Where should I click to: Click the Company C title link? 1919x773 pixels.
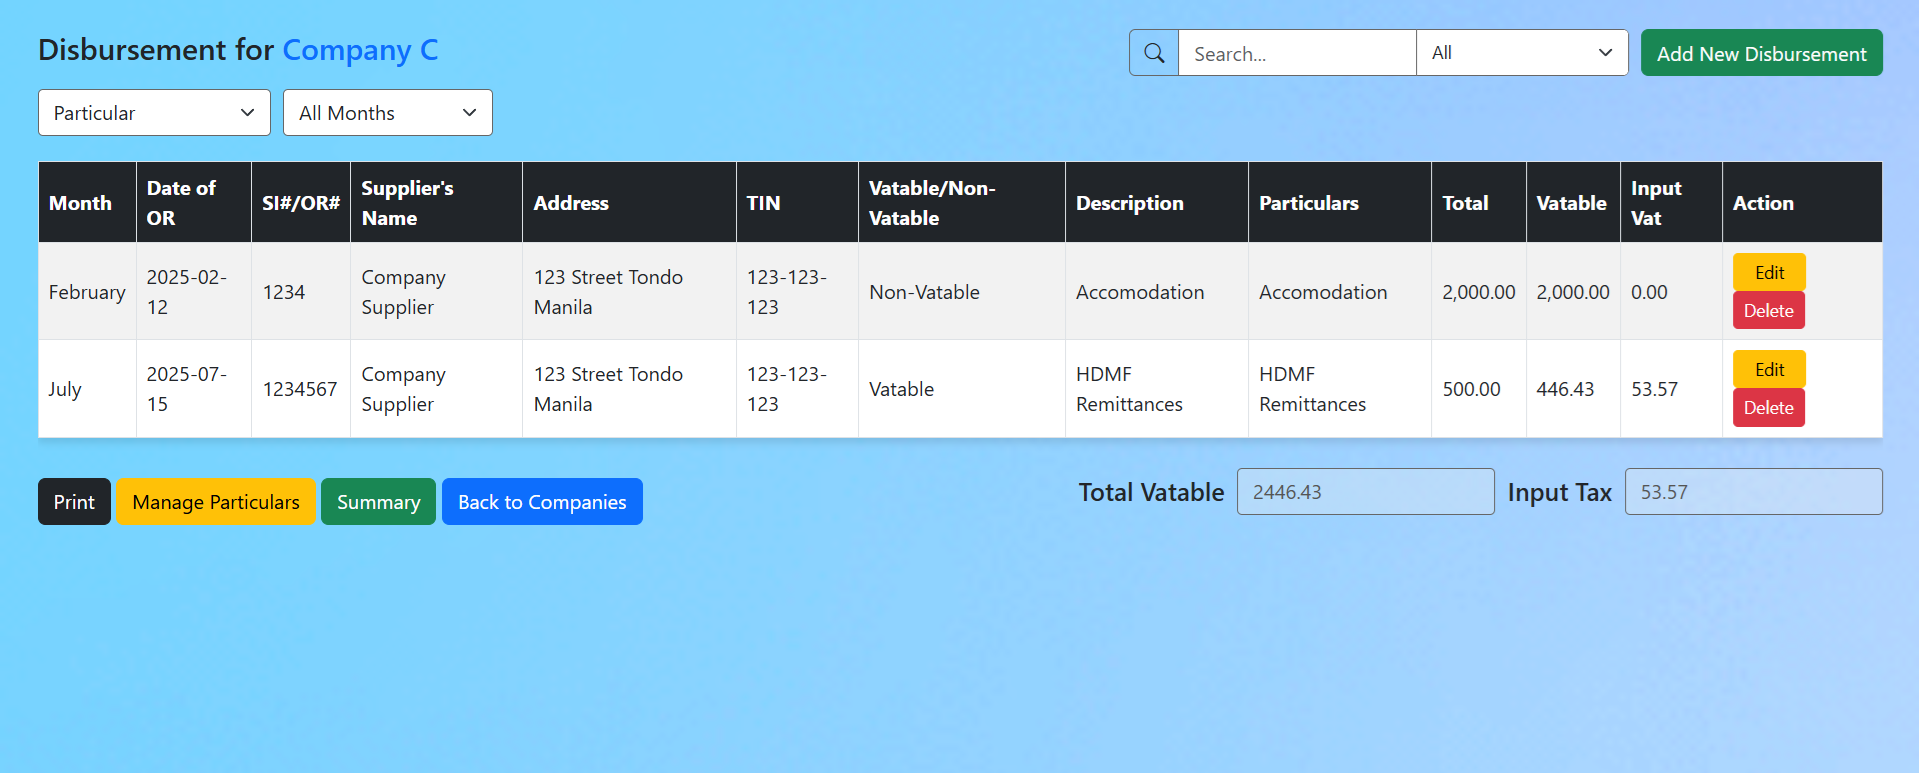[360, 50]
